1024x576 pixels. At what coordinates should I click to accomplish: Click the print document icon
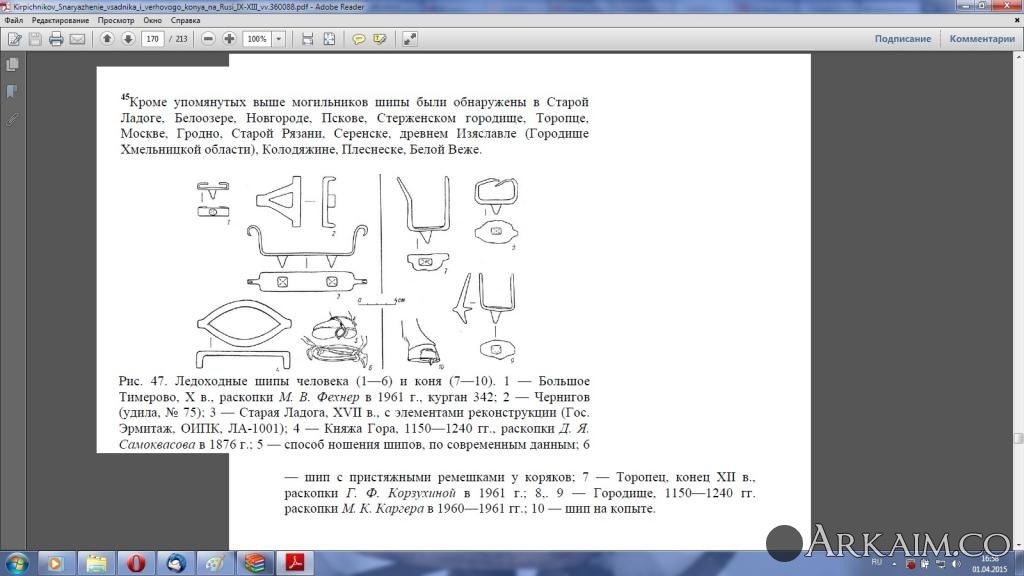[x=56, y=39]
